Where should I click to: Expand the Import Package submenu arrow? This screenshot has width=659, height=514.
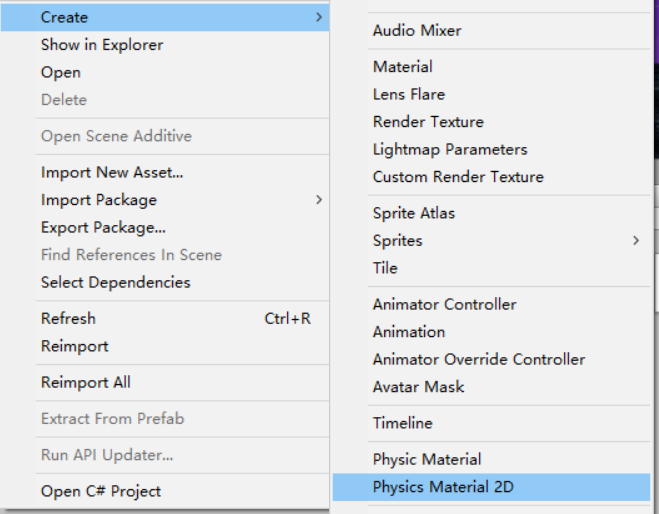[318, 200]
